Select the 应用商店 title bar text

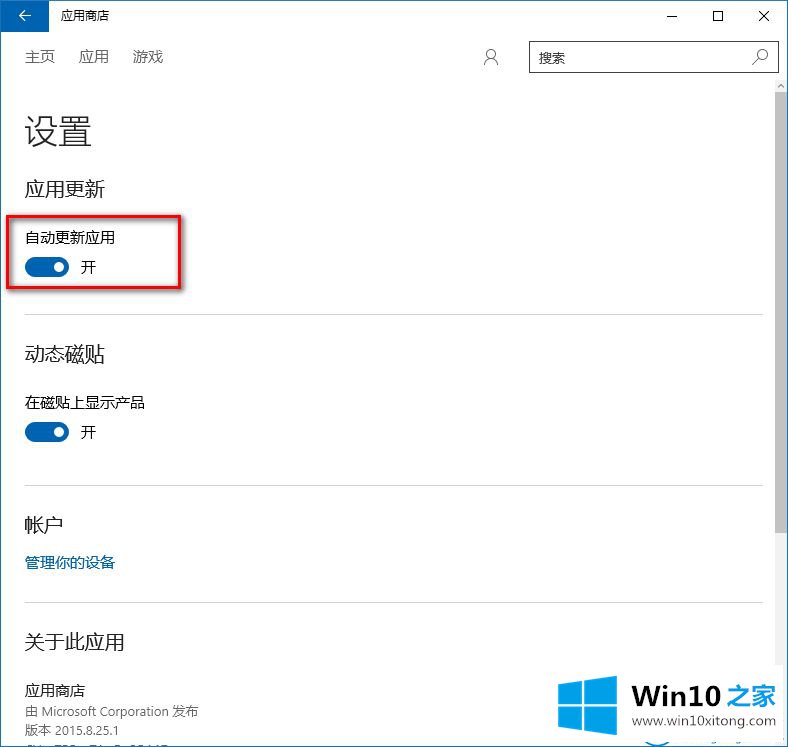pos(85,16)
